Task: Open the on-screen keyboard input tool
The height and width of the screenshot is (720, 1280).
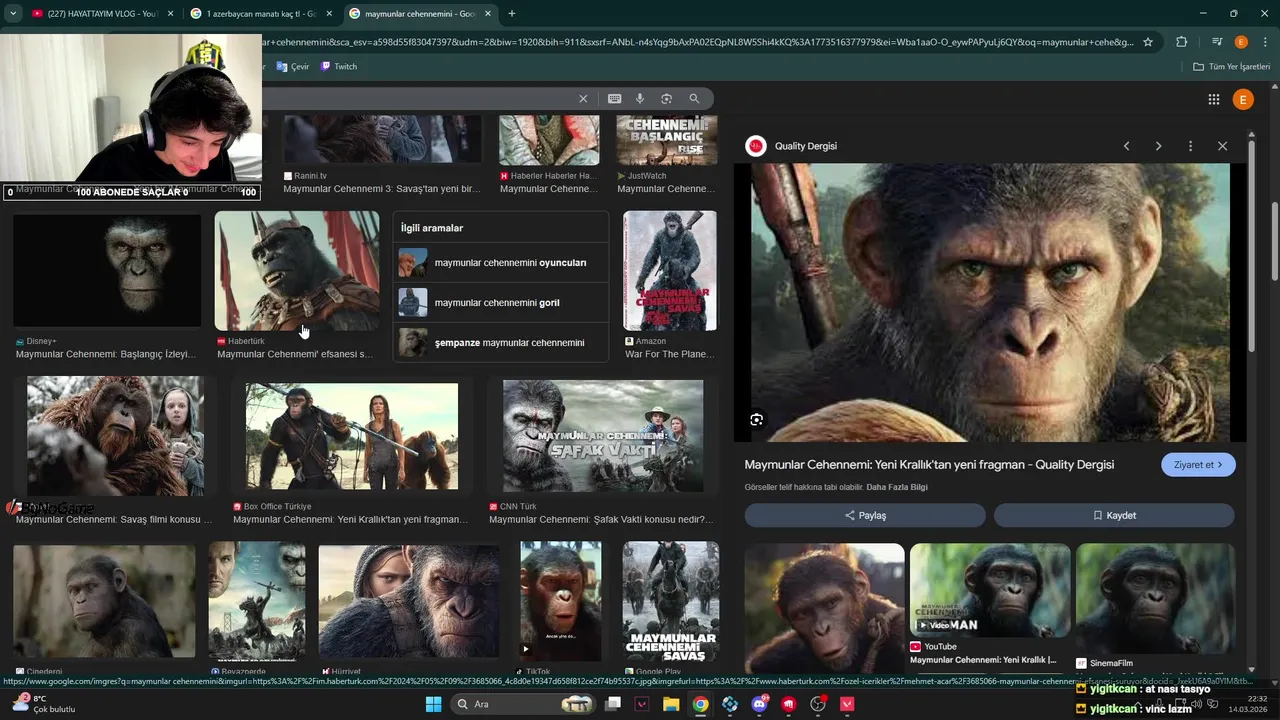Action: tap(614, 99)
